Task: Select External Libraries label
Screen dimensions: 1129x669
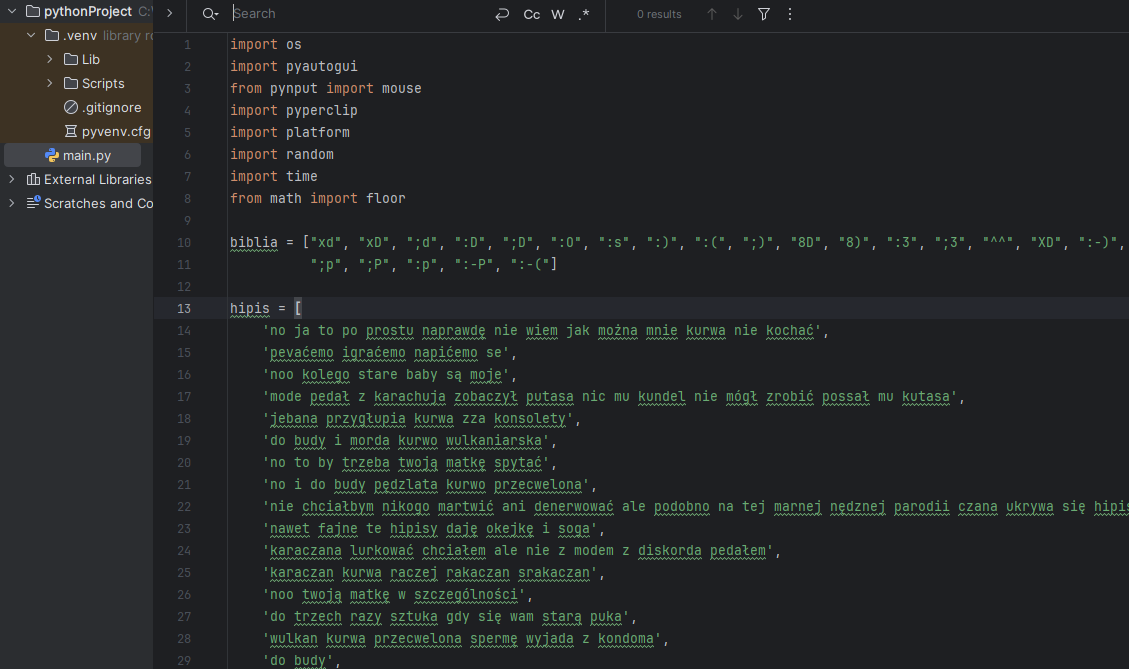Action: (98, 179)
